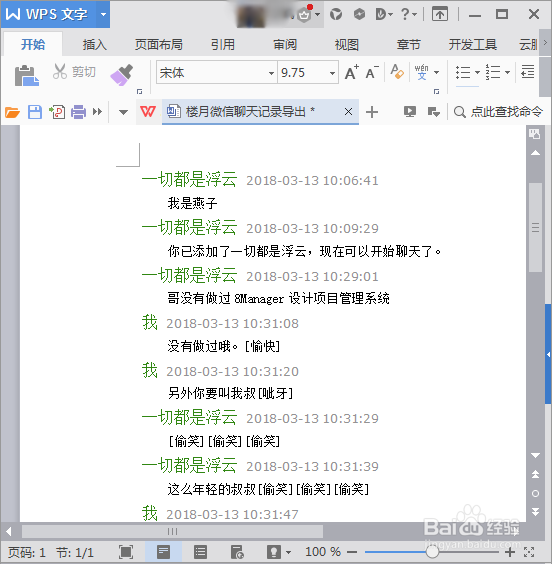The width and height of the screenshot is (552, 564).
Task: Expand more quick access tools arrows
Action: pyautogui.click(x=97, y=112)
